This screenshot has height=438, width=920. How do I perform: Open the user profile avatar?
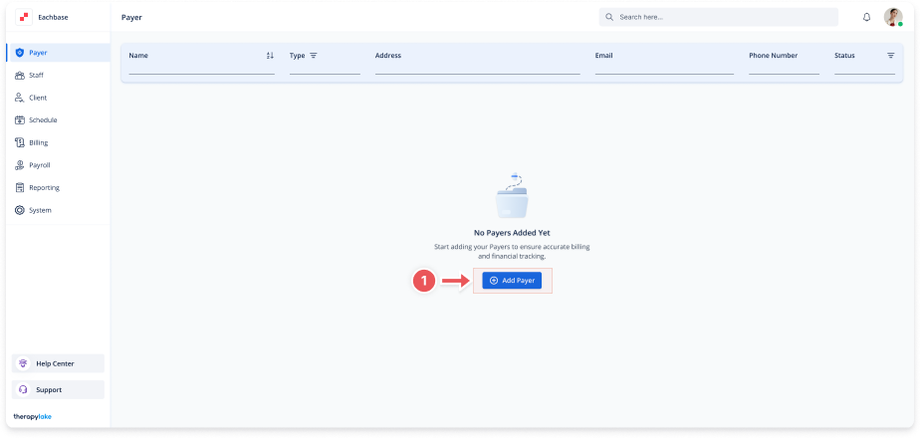(893, 17)
